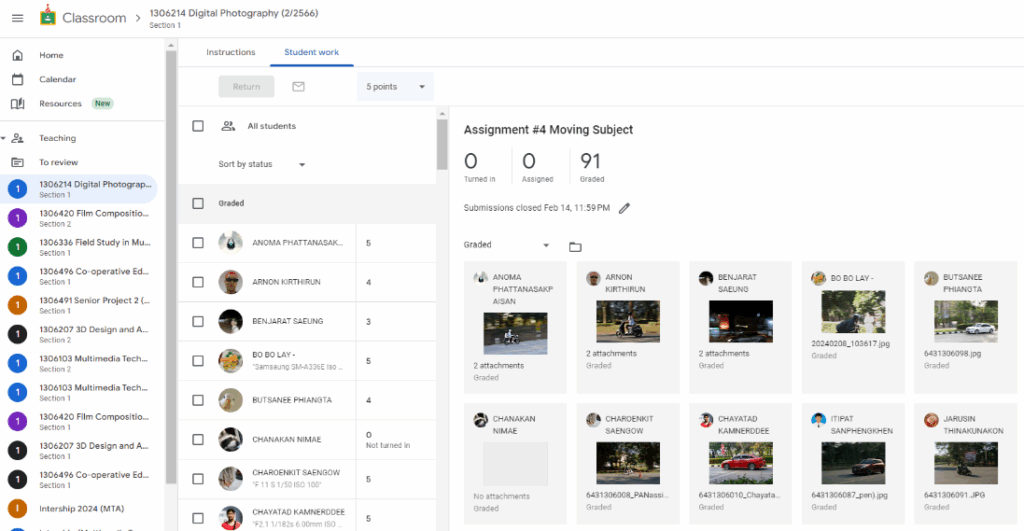Click the Return button
The image size is (1024, 531).
click(246, 87)
